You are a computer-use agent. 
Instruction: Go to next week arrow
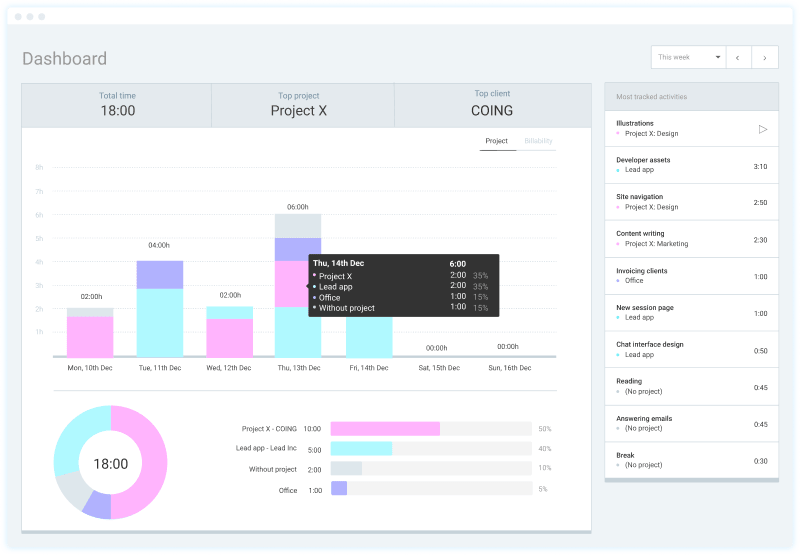pos(765,58)
